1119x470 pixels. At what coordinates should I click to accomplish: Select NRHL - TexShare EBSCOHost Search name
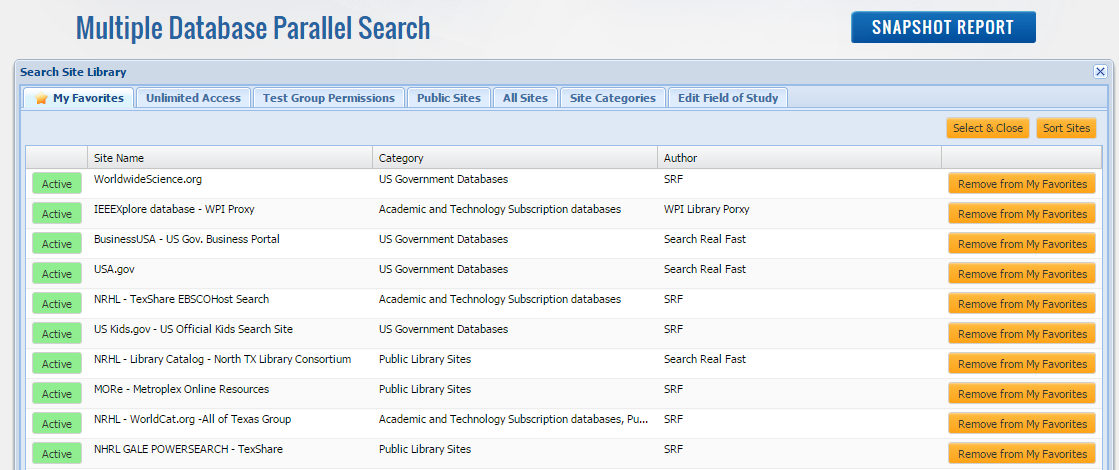point(181,300)
